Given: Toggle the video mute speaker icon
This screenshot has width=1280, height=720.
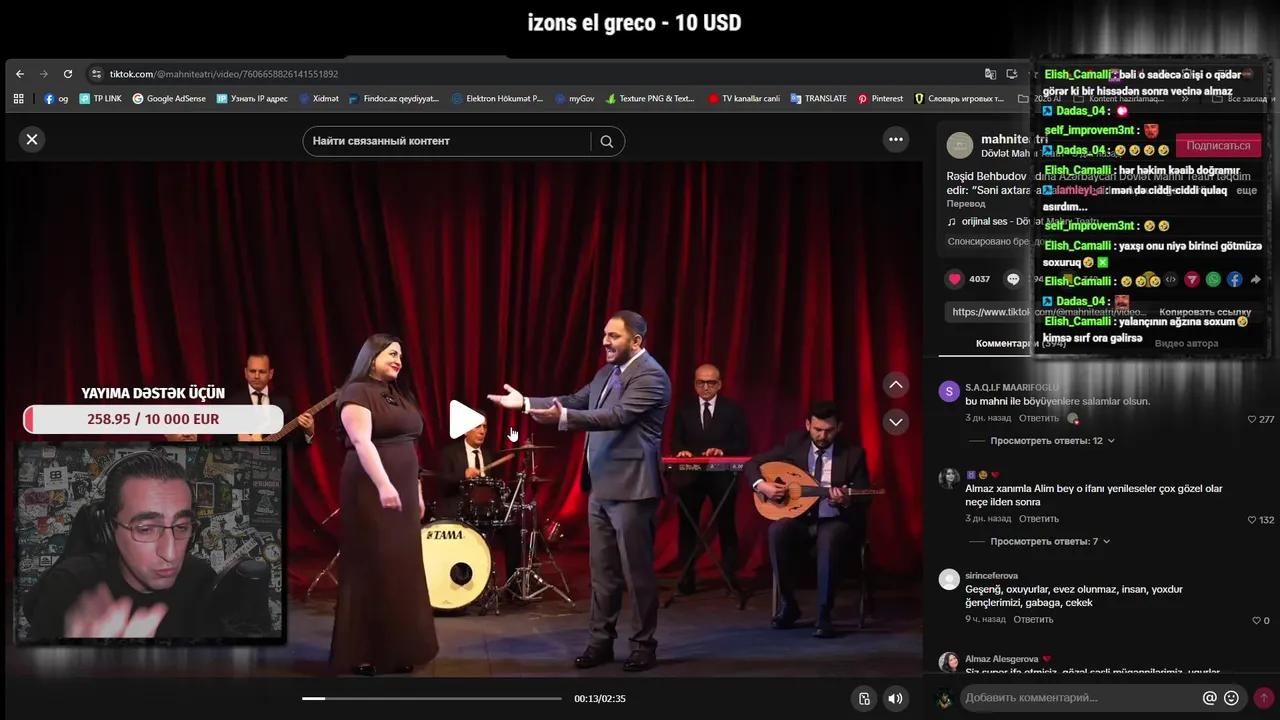Looking at the screenshot, I should click(896, 699).
